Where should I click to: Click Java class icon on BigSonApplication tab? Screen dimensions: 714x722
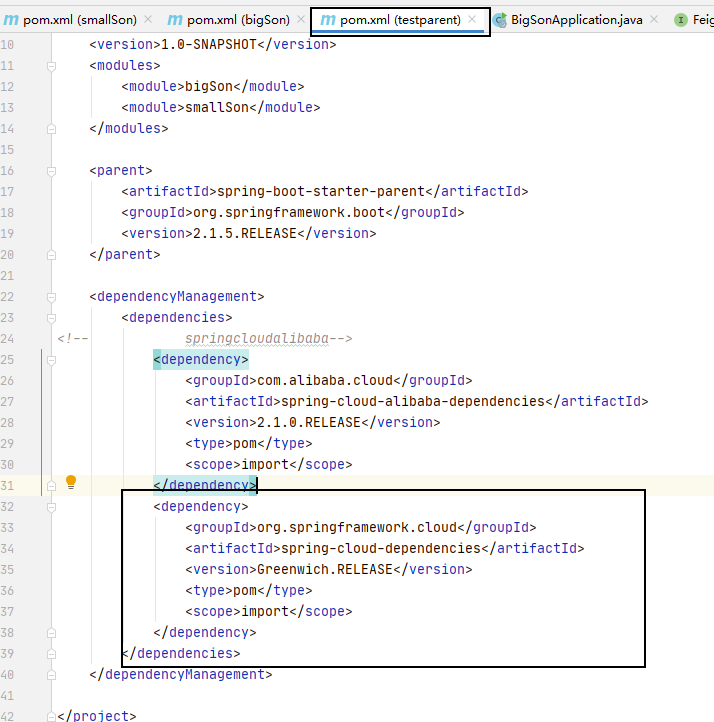[x=500, y=20]
